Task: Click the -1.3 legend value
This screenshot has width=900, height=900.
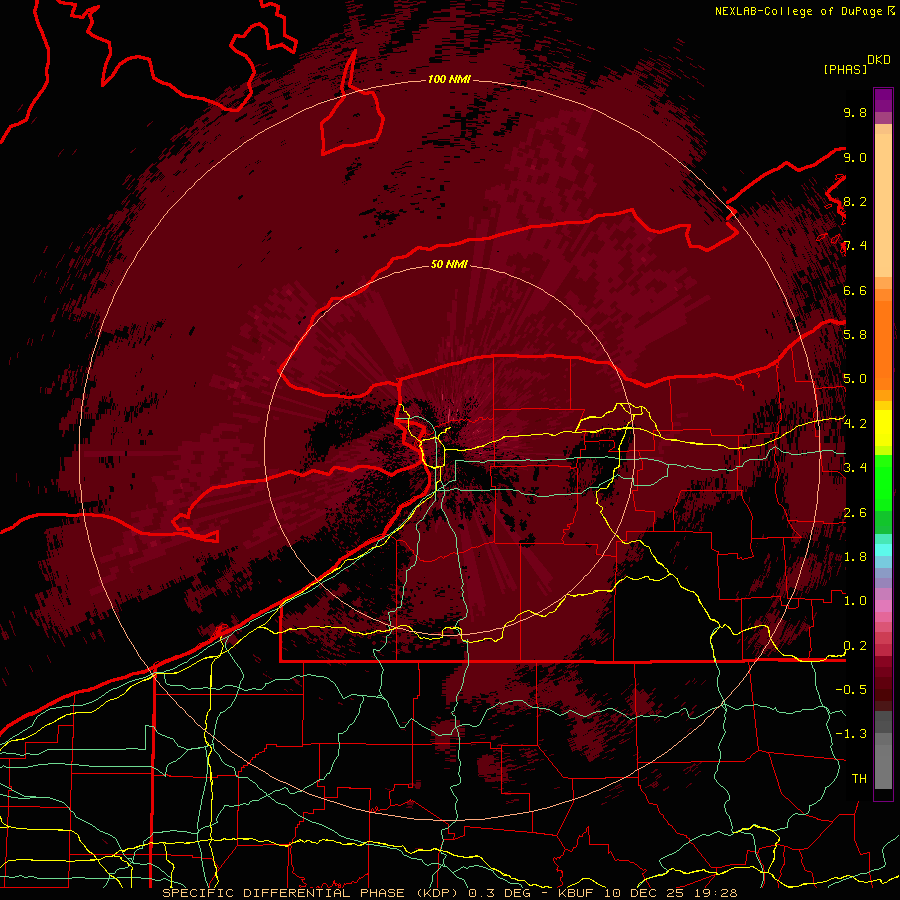Action: 851,734
